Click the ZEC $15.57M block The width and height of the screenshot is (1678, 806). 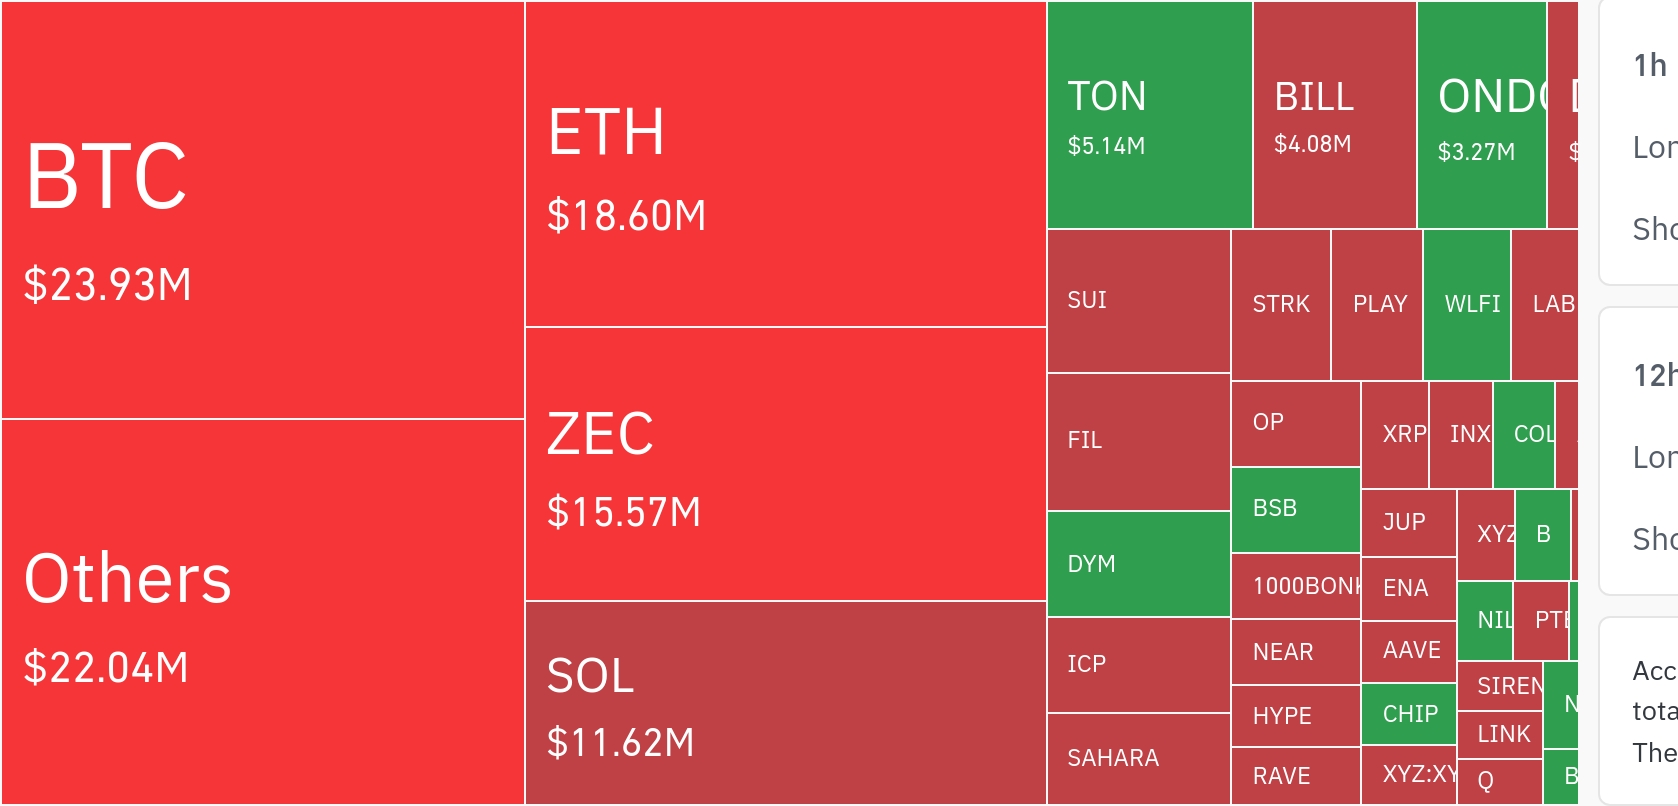pos(786,464)
